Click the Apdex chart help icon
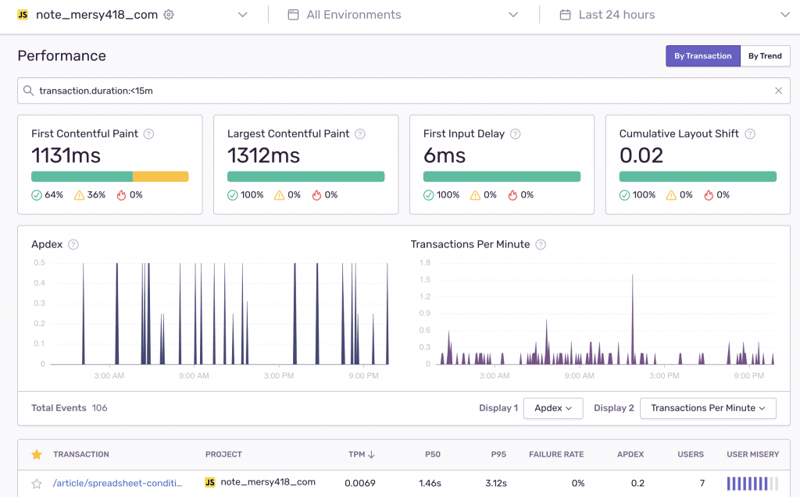 (73, 244)
